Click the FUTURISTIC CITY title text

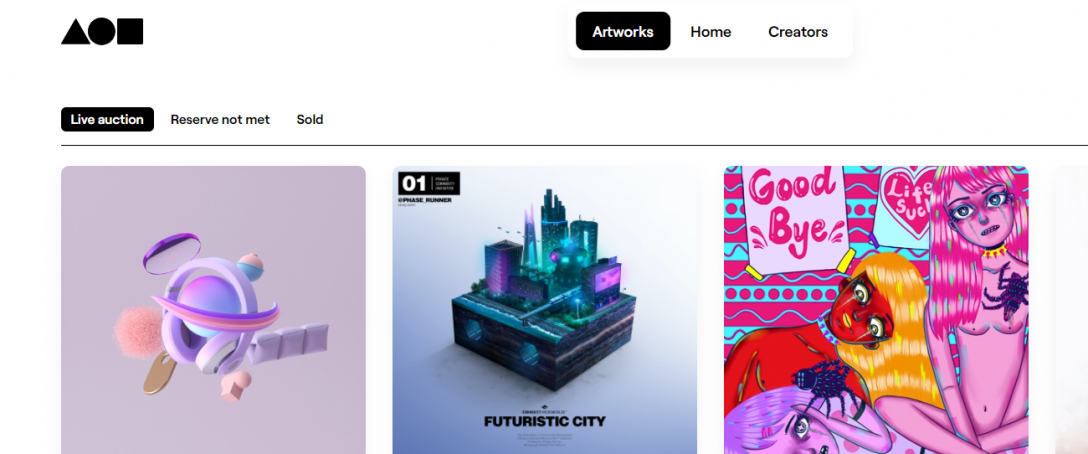(545, 421)
